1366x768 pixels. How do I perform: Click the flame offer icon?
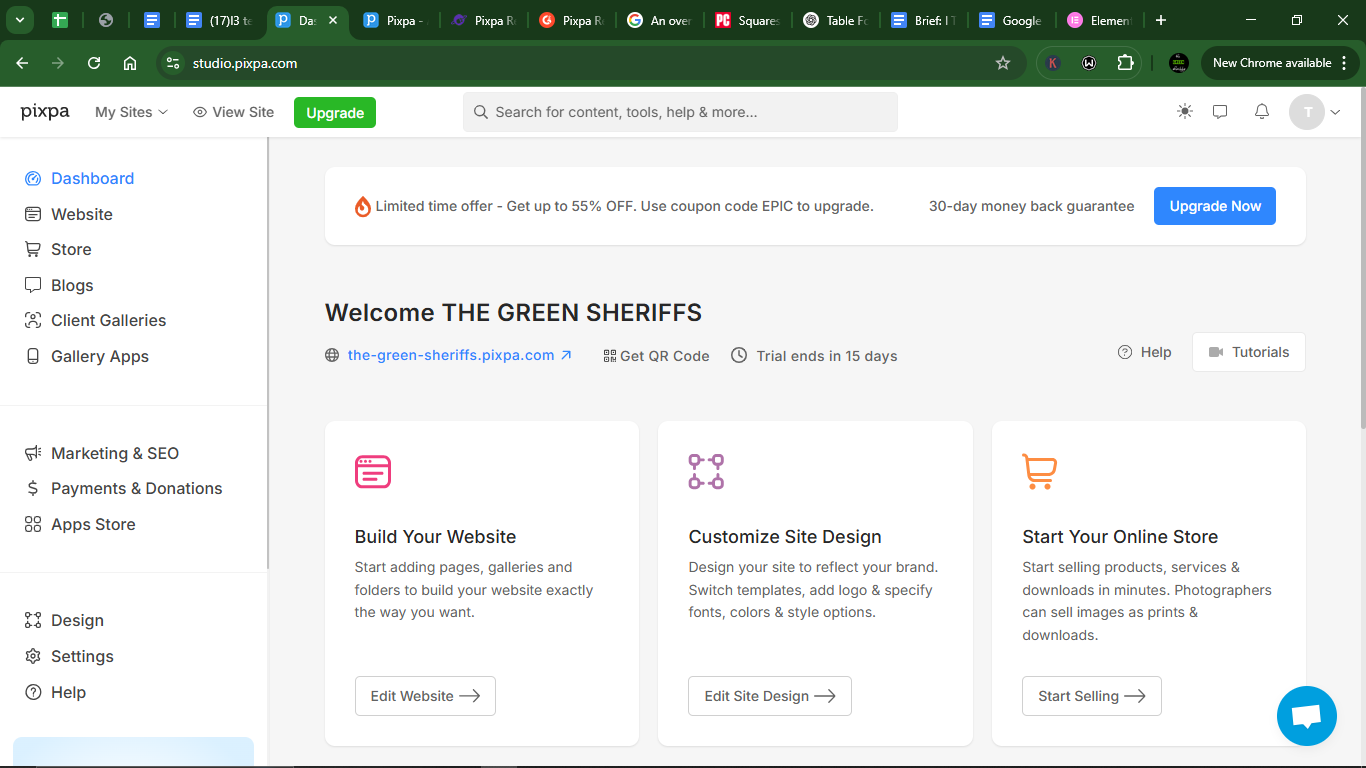[x=363, y=206]
